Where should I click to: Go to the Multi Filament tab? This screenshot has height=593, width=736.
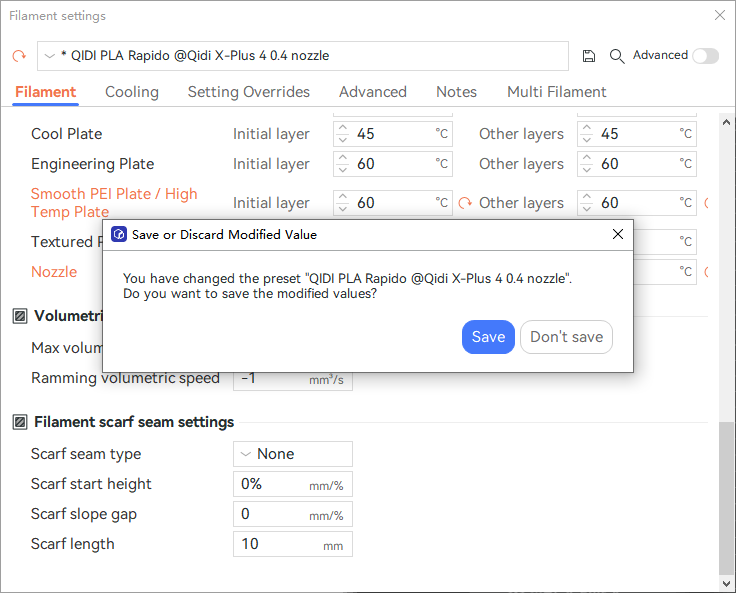coord(556,92)
